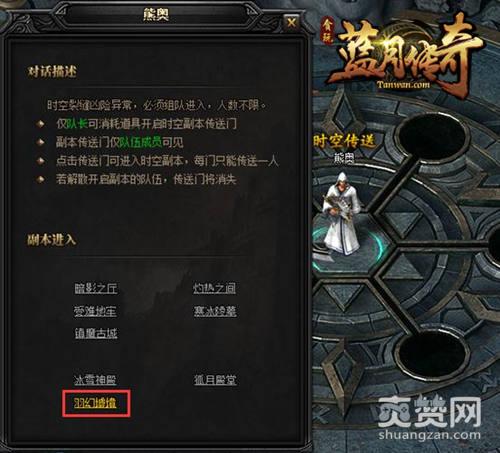Click the diamond bullet beside 若解散 line
Viewport: 500px width, 453px height.
point(41,179)
